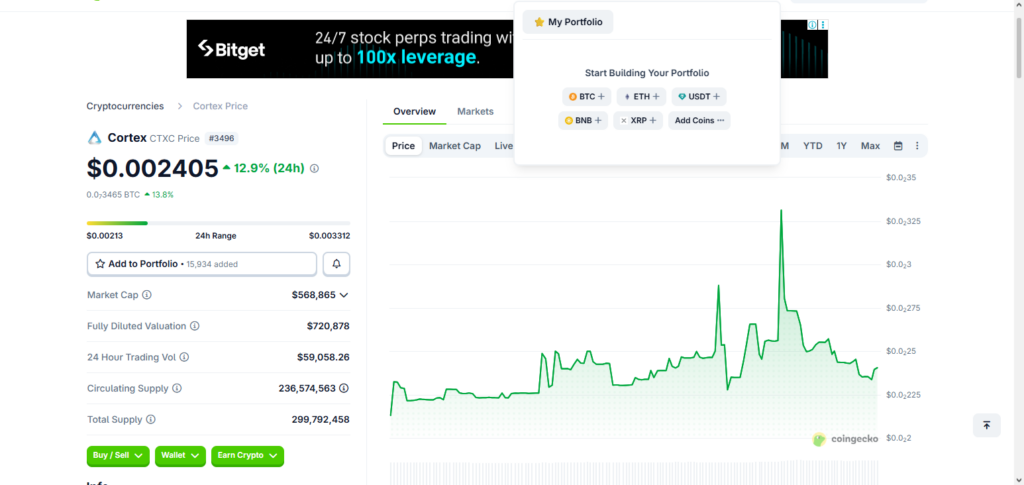Click Total Supply info icon

[x=151, y=420]
